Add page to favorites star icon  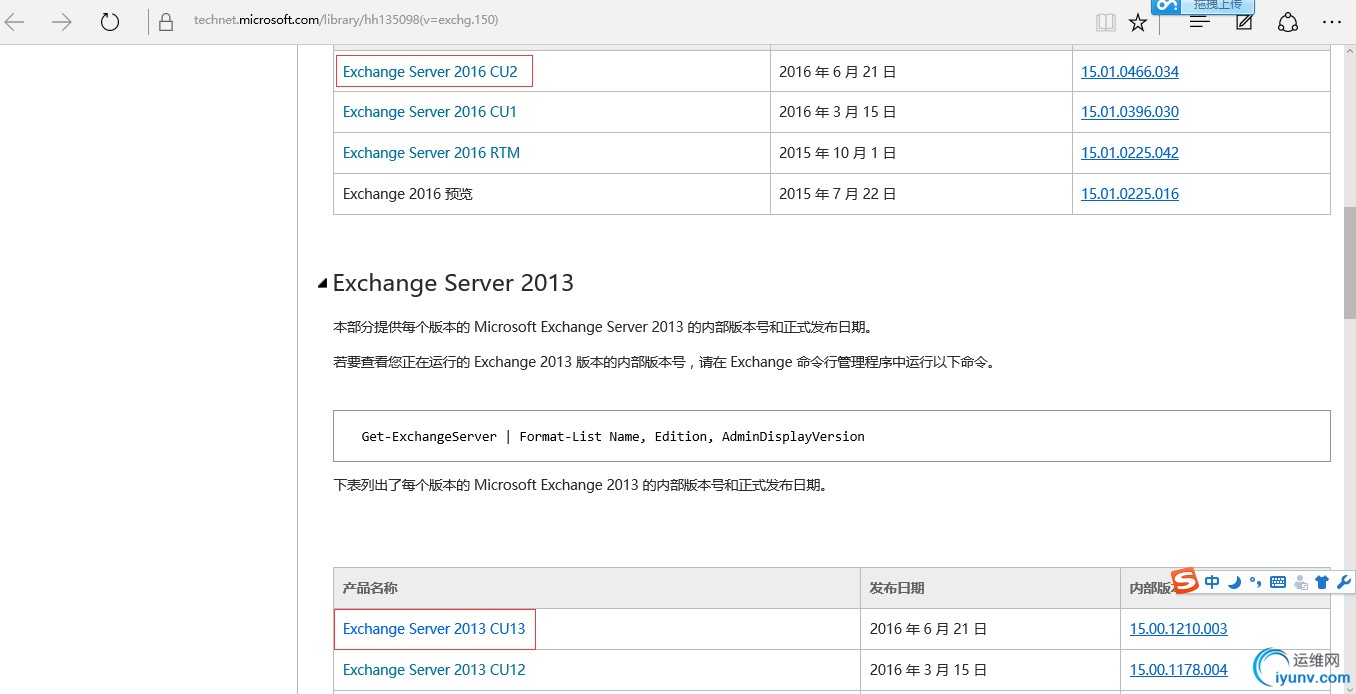[x=1138, y=22]
